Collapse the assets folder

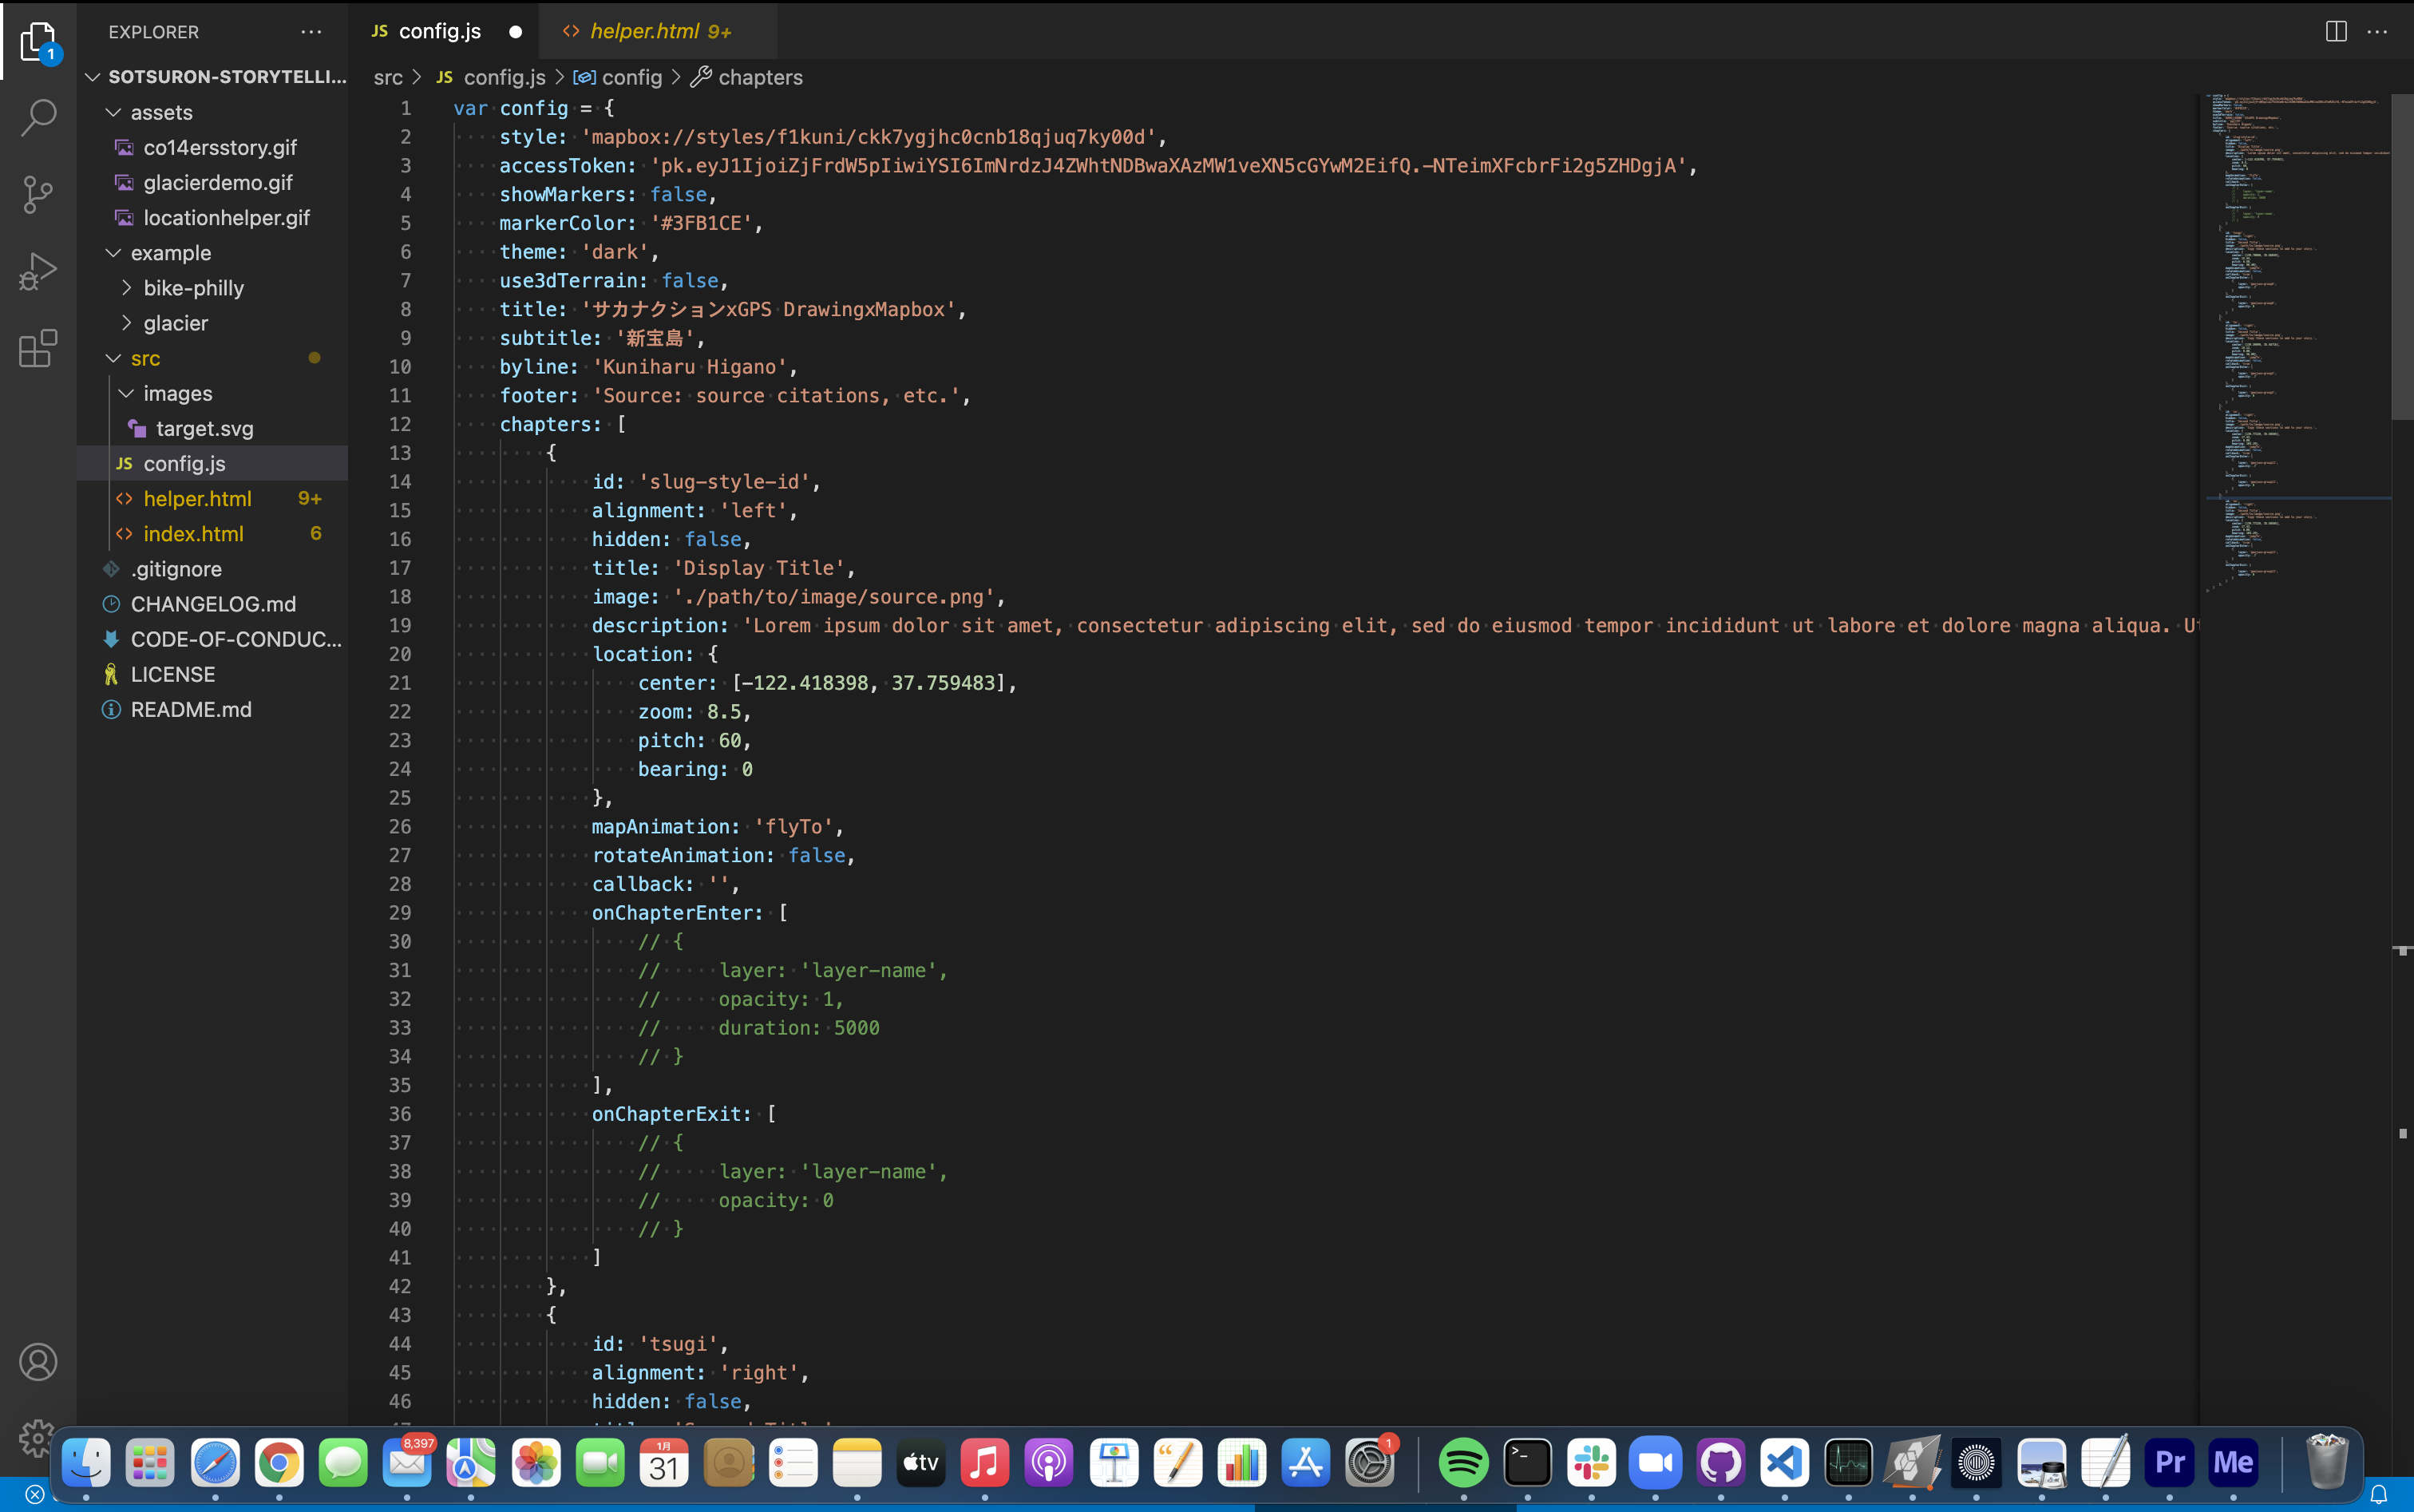[x=161, y=112]
